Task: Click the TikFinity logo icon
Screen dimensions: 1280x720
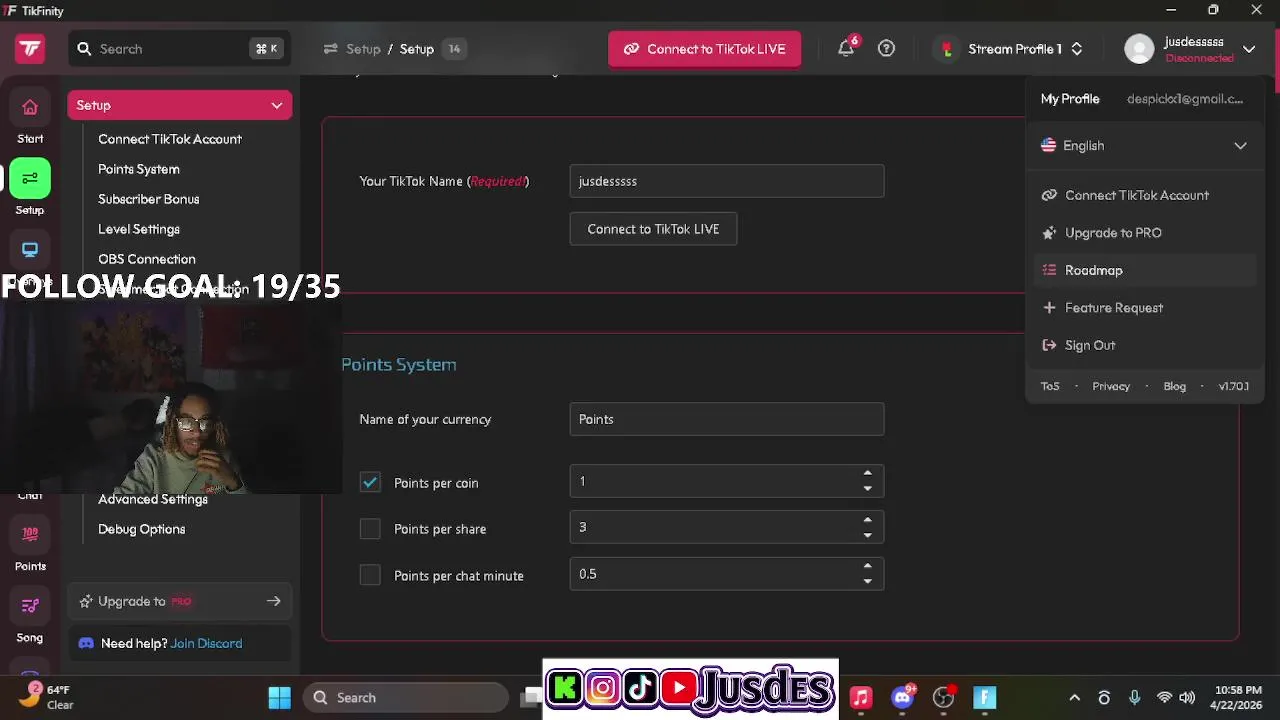Action: click(x=30, y=48)
